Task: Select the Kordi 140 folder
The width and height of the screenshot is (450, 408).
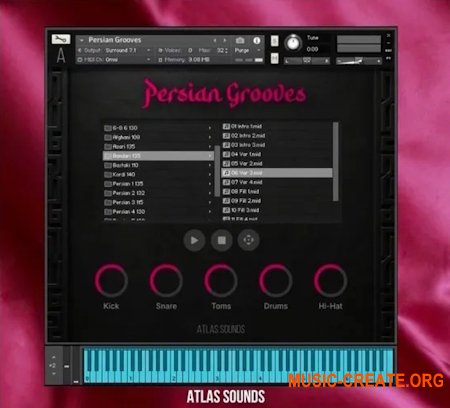Action: tap(158, 174)
